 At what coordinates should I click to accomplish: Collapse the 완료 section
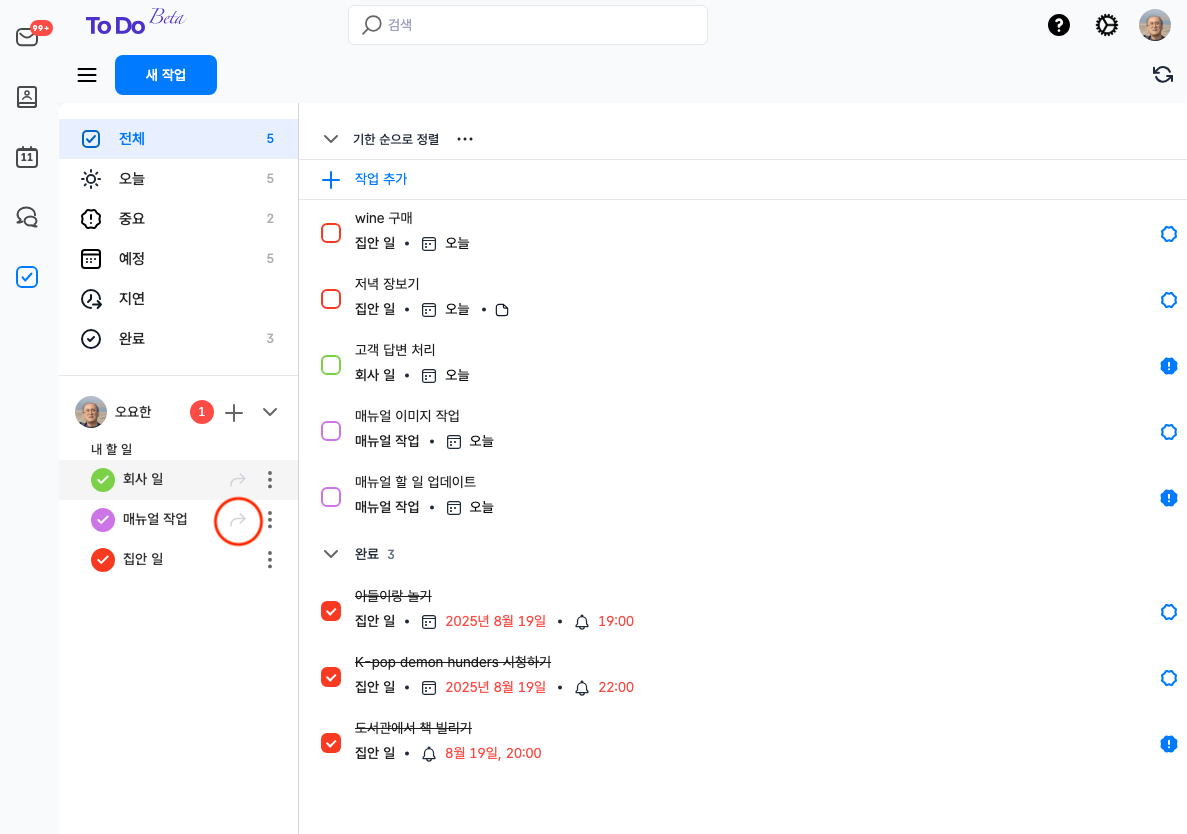pos(331,553)
